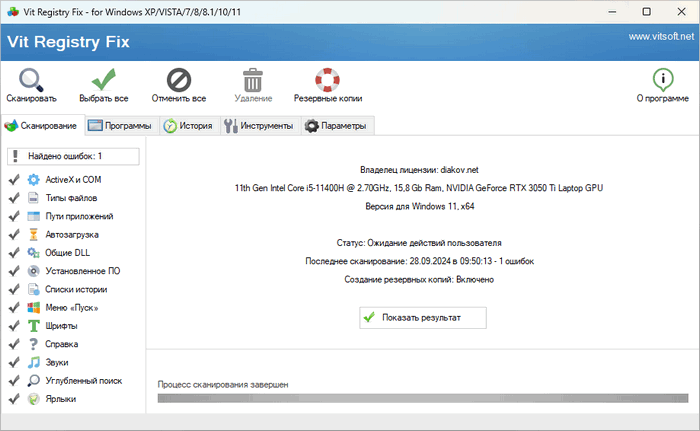This screenshot has width=700, height=431.
Task: Toggle the Ярлыки checkmark
Action: coord(14,399)
